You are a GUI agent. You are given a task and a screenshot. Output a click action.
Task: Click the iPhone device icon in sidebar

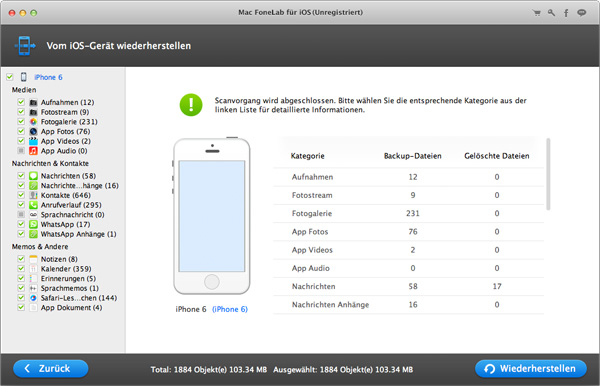click(x=24, y=77)
